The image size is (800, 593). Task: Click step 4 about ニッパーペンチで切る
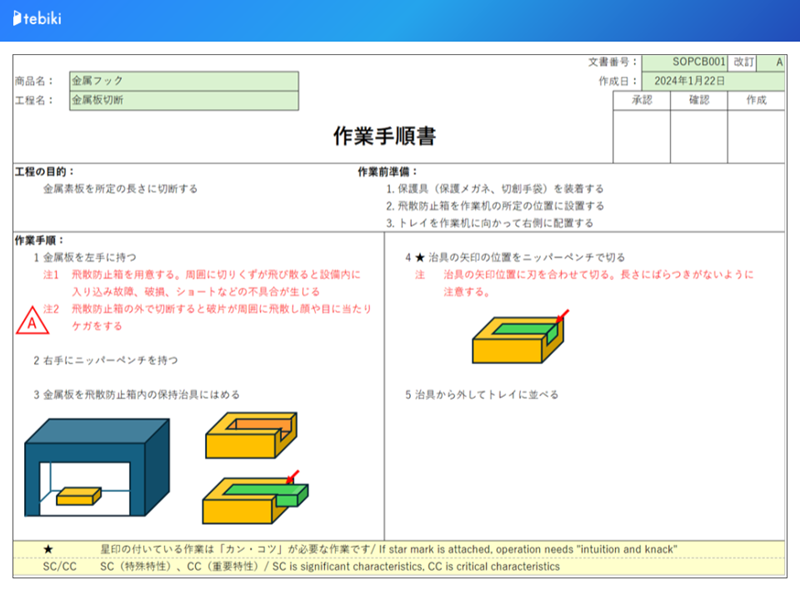(515, 257)
